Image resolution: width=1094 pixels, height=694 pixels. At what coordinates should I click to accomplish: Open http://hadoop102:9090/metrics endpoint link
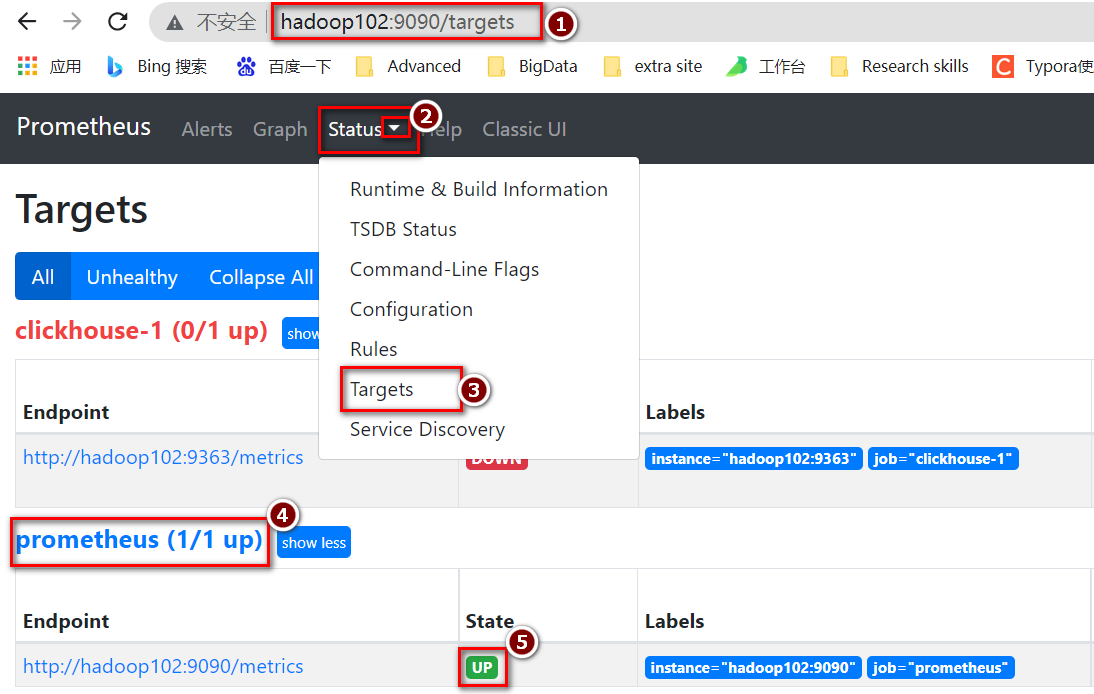click(163, 666)
